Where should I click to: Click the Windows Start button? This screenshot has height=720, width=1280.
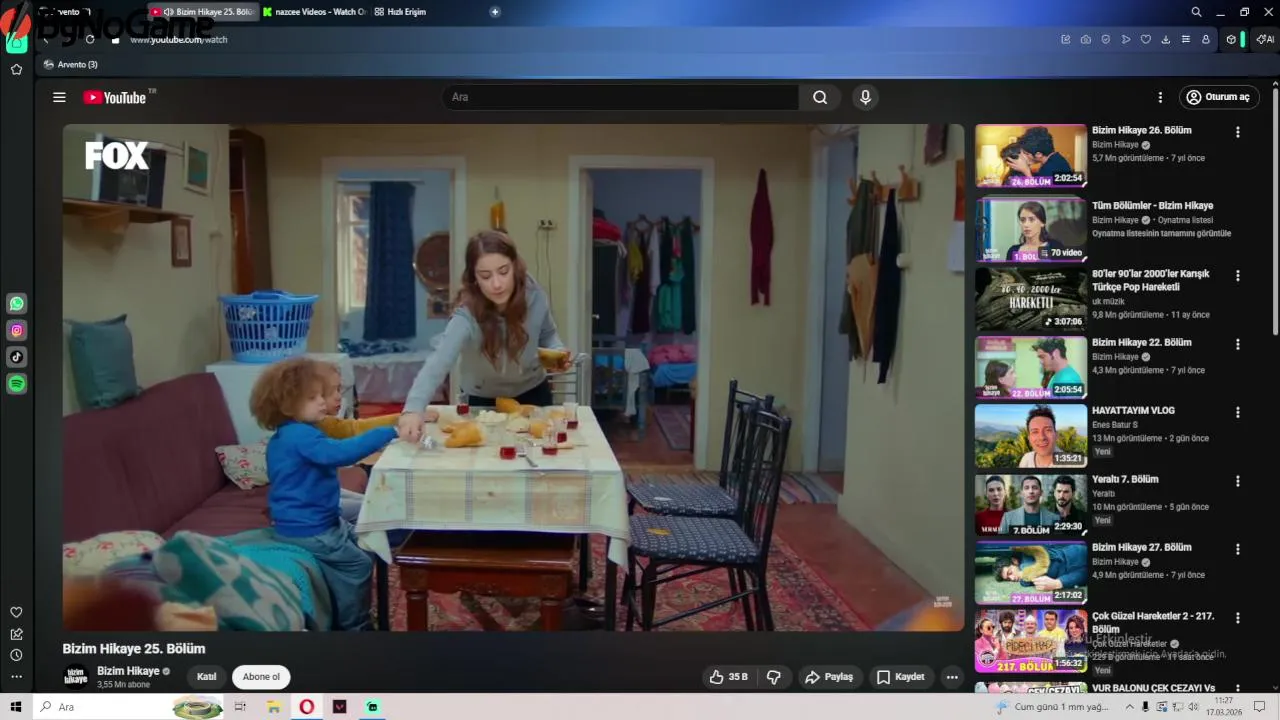[16, 707]
